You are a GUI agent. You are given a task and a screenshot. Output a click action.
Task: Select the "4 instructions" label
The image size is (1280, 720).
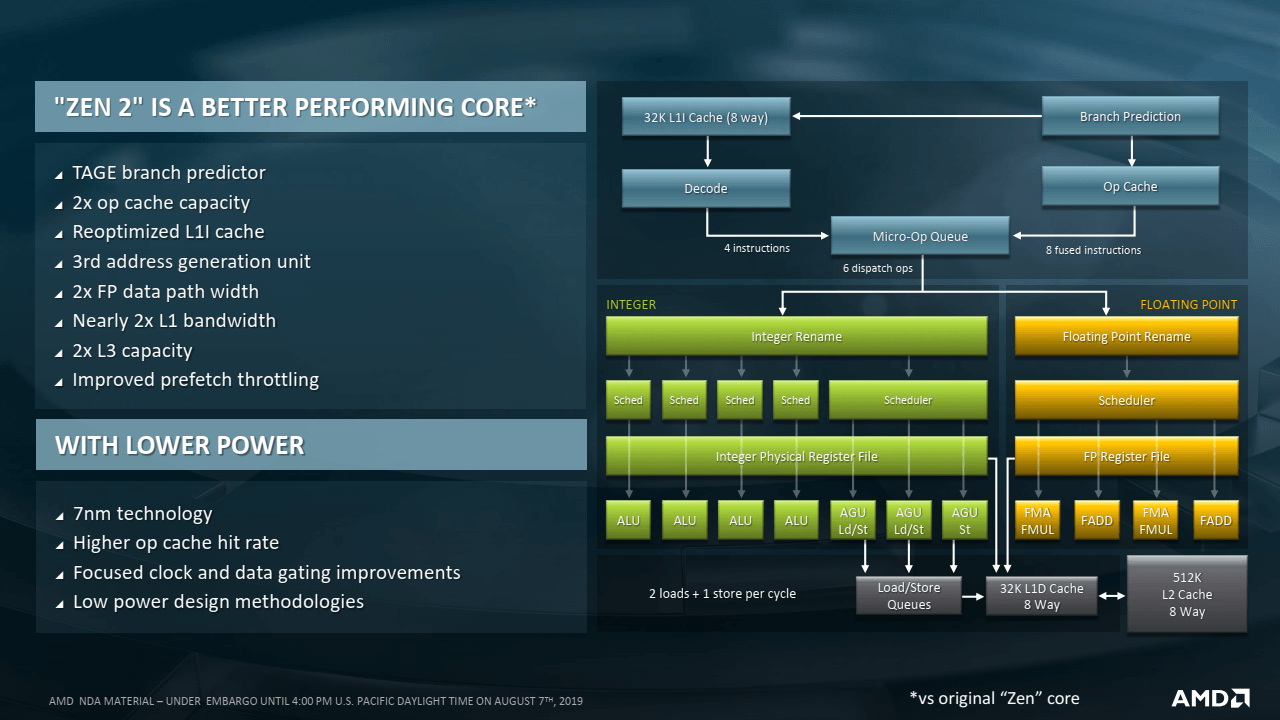(x=757, y=248)
